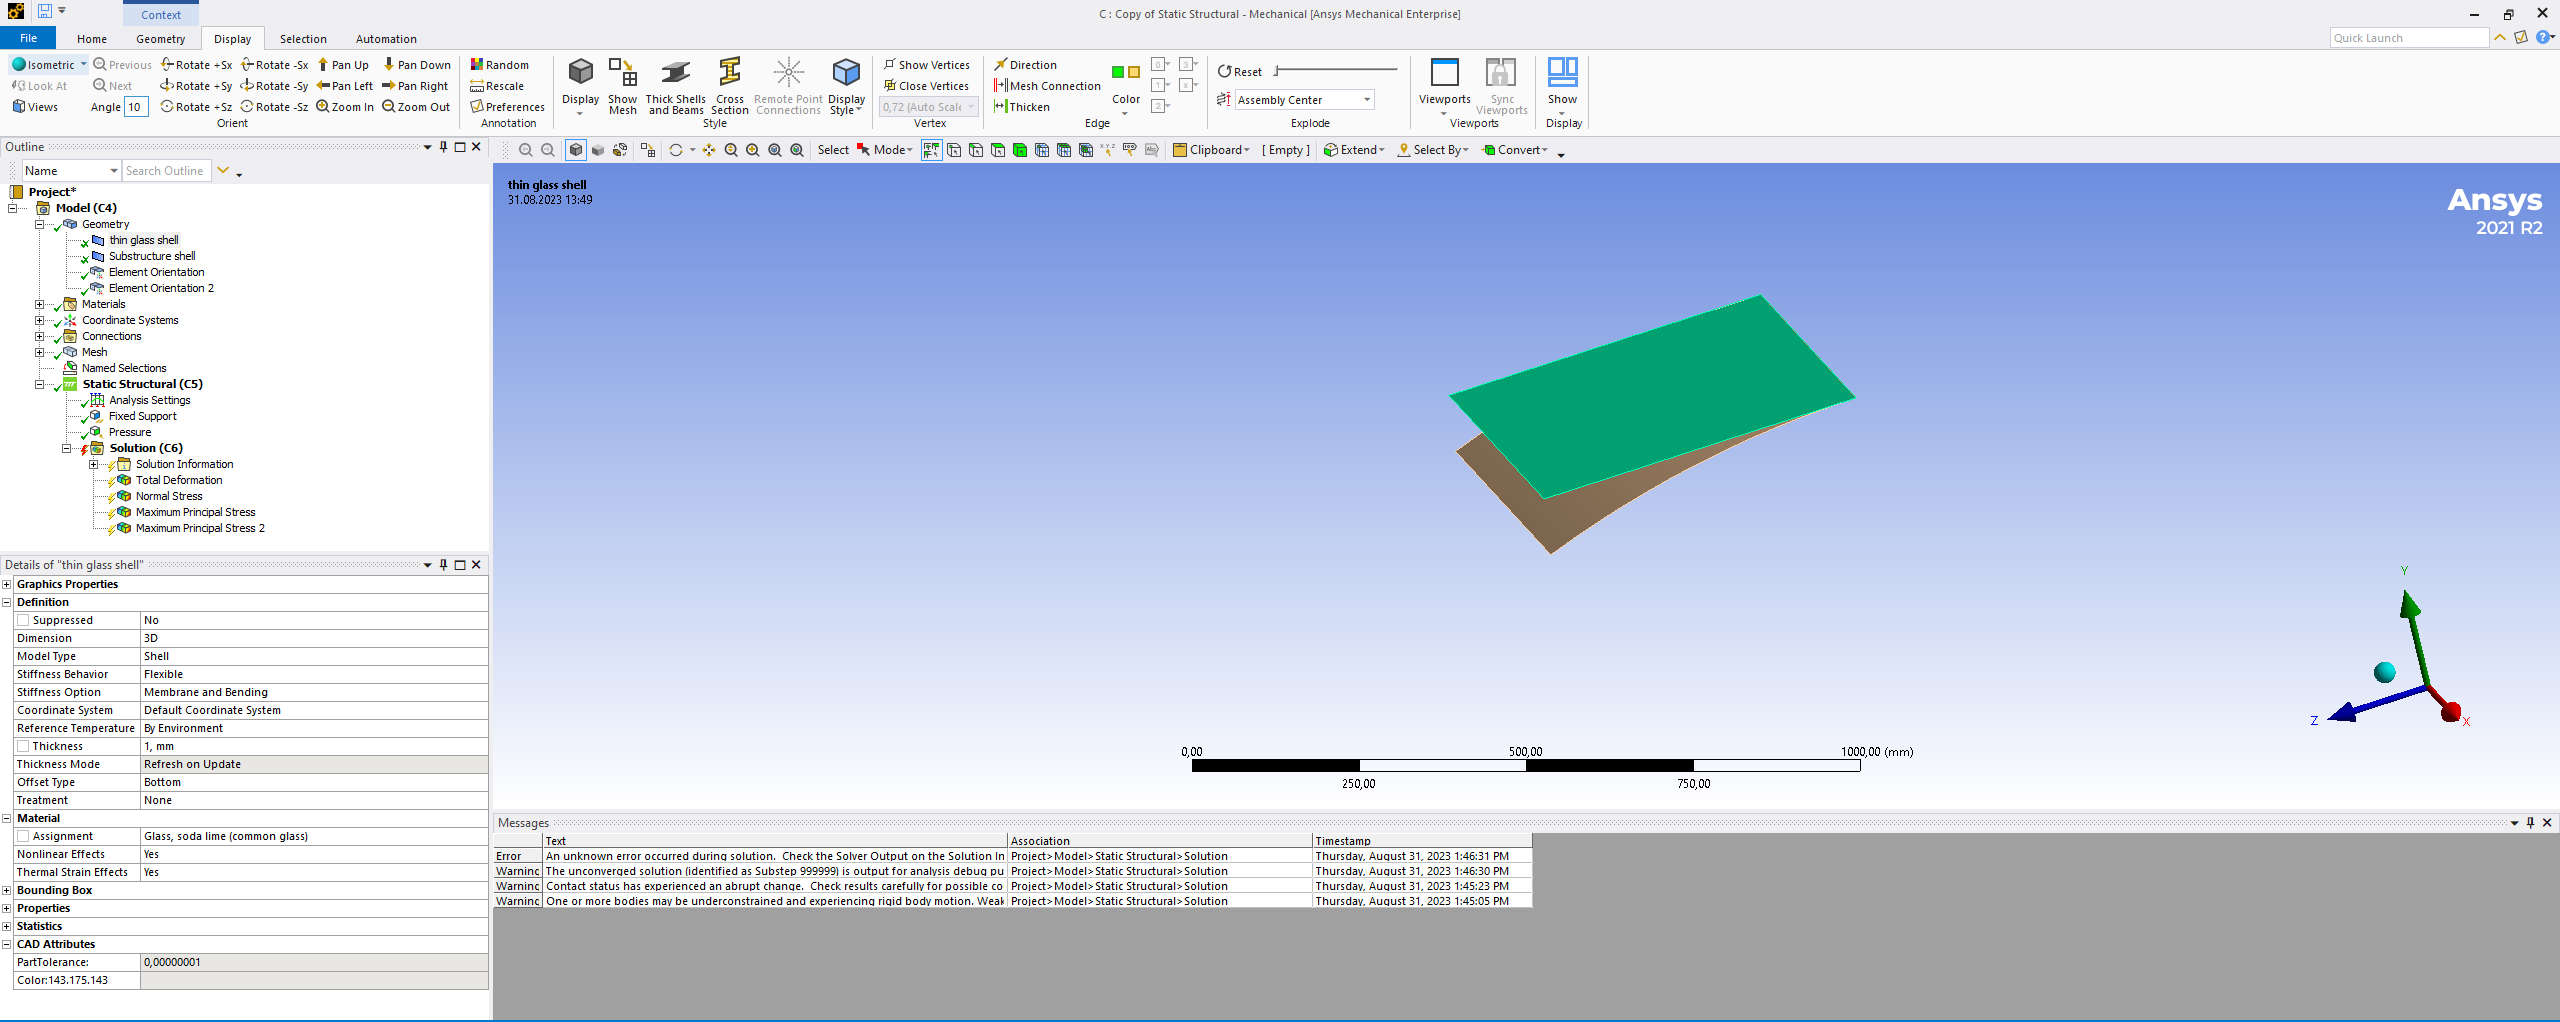Open the Assembly Center dropdown
2560x1022 pixels.
click(x=1366, y=100)
